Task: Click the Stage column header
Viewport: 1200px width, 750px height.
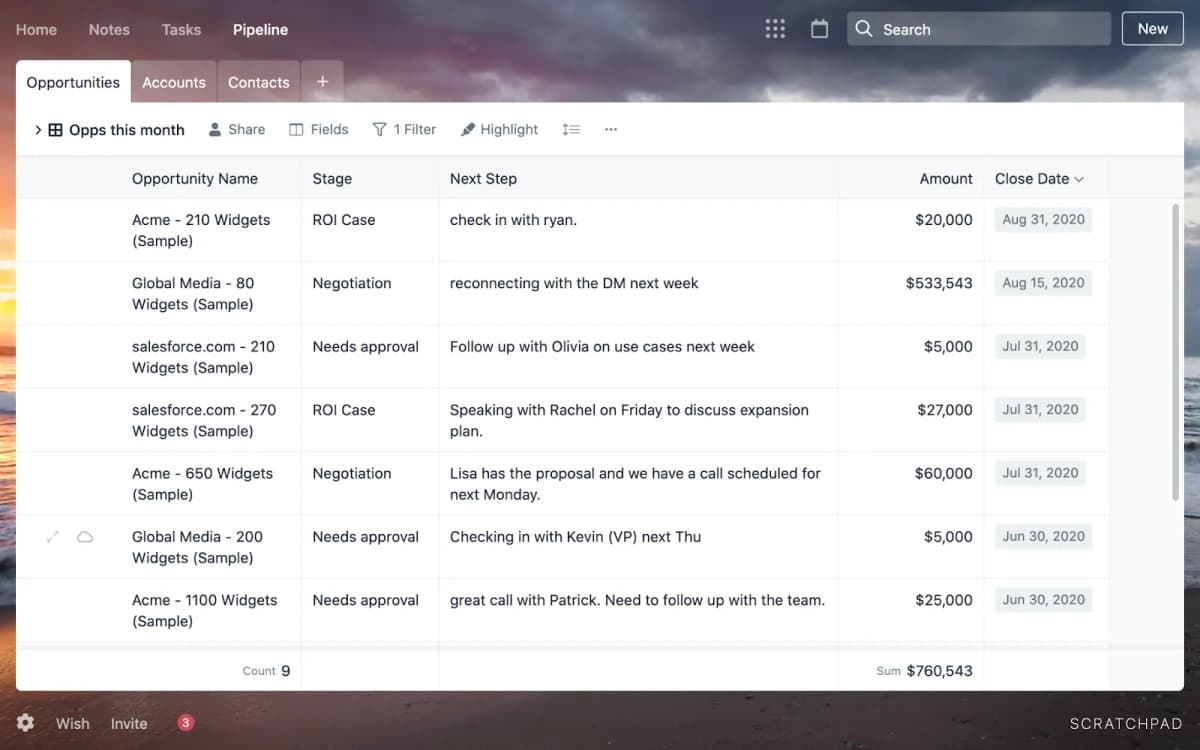Action: click(x=332, y=179)
